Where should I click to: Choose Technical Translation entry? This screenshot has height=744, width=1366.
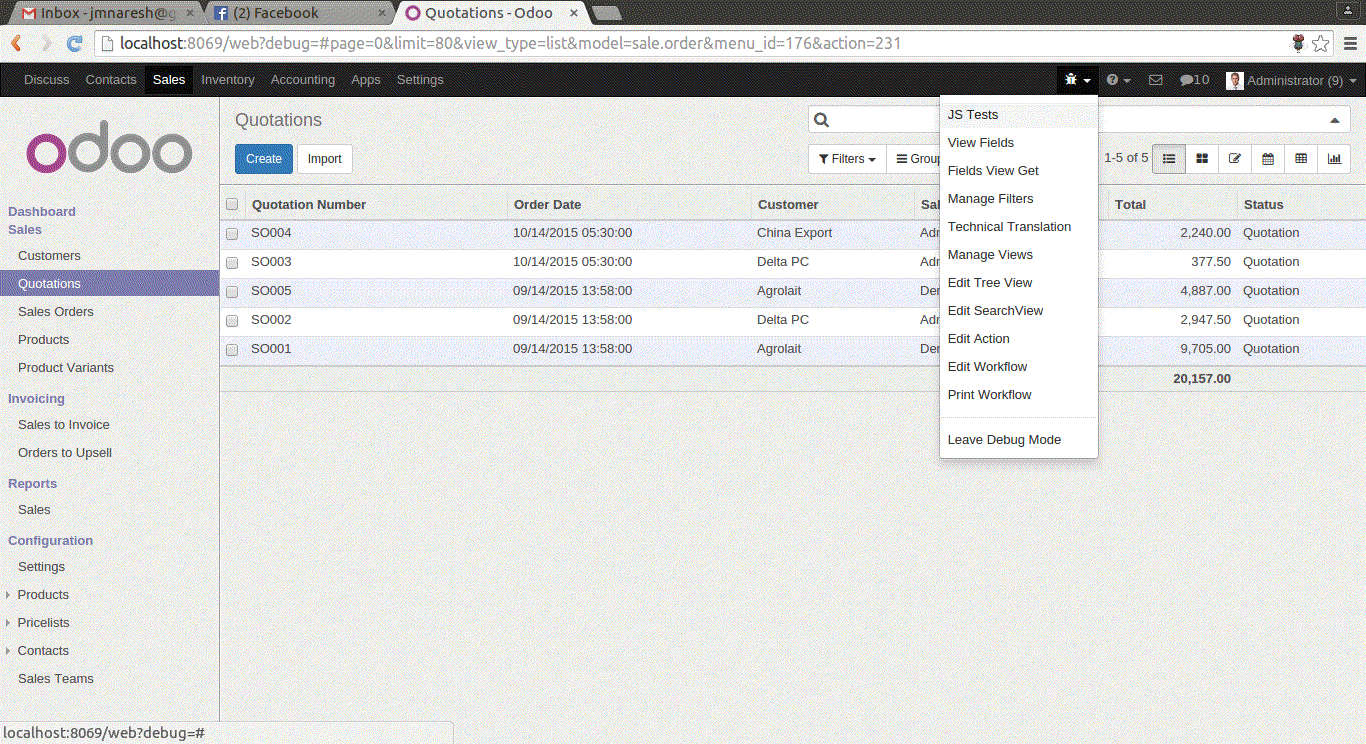1019,227
